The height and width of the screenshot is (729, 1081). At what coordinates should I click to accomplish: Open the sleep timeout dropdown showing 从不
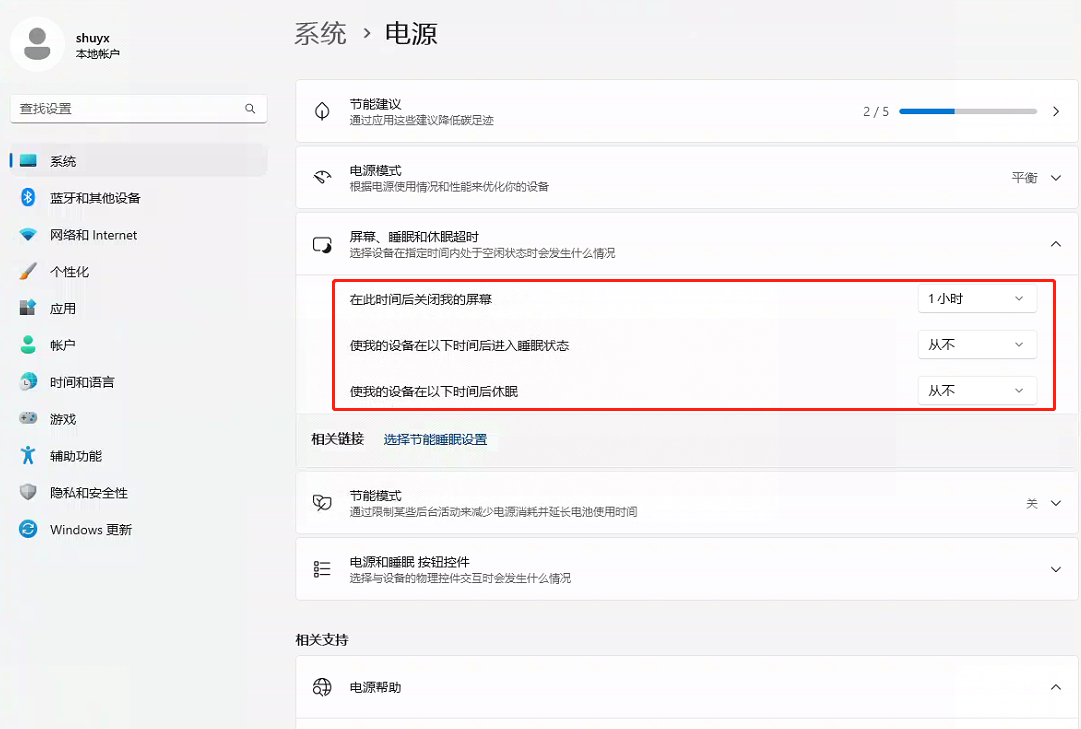pyautogui.click(x=977, y=344)
